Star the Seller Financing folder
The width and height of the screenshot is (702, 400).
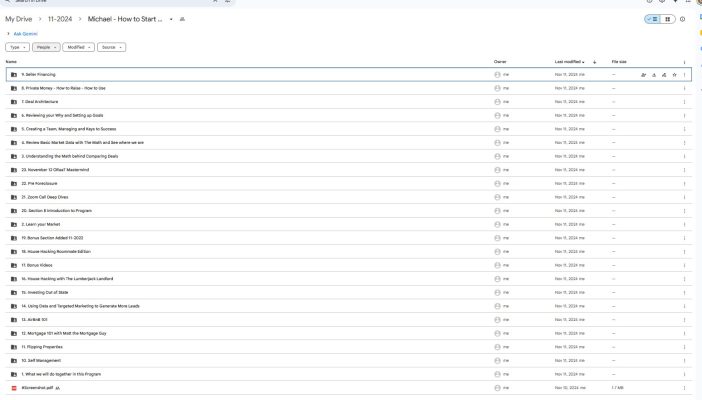675,75
